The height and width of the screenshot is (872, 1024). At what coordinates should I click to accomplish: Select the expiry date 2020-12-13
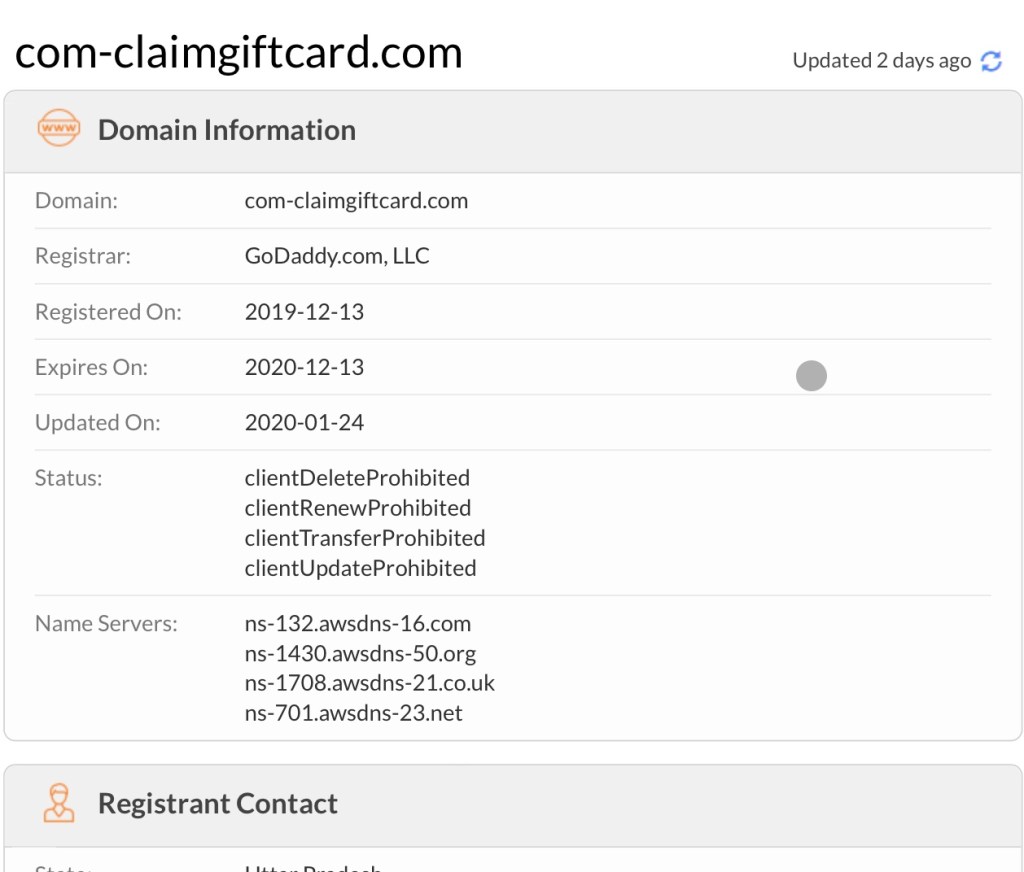coord(304,367)
